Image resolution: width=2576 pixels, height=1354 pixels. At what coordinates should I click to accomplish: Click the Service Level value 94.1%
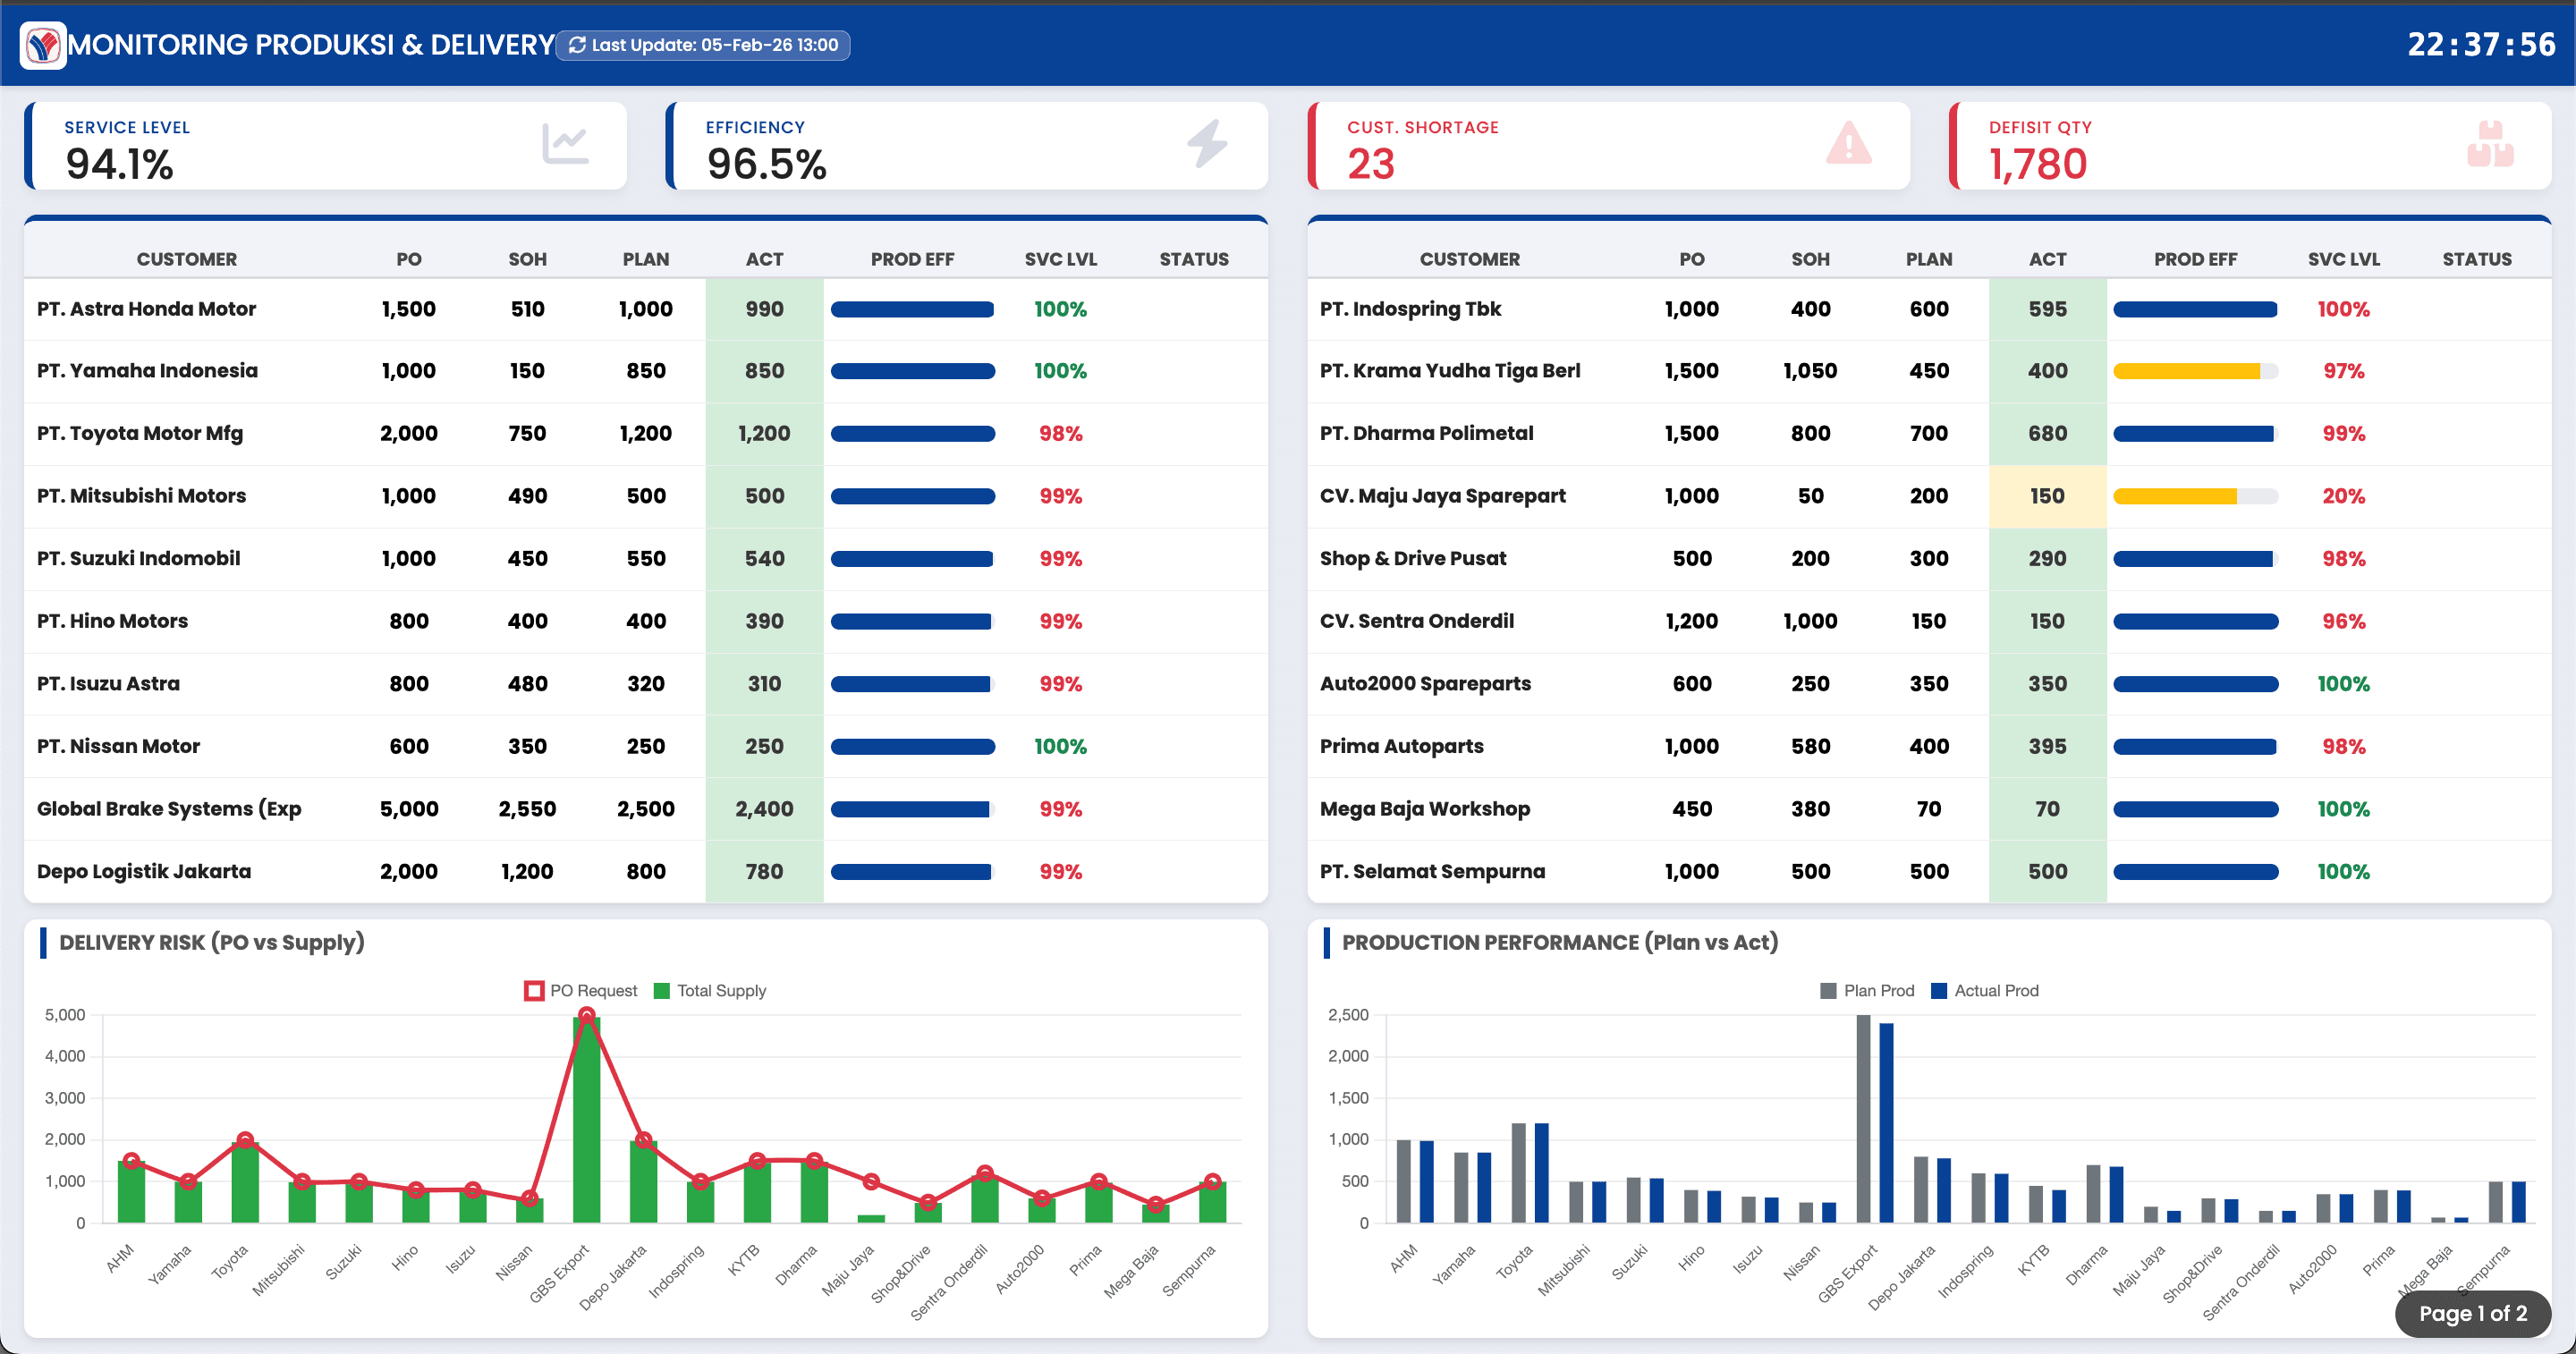[x=120, y=164]
